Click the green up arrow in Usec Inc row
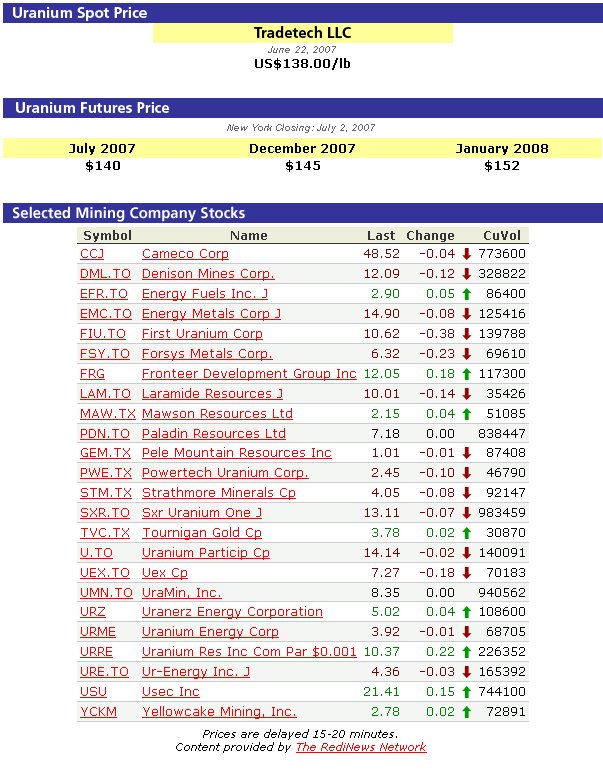The image size is (603, 780). [x=466, y=691]
